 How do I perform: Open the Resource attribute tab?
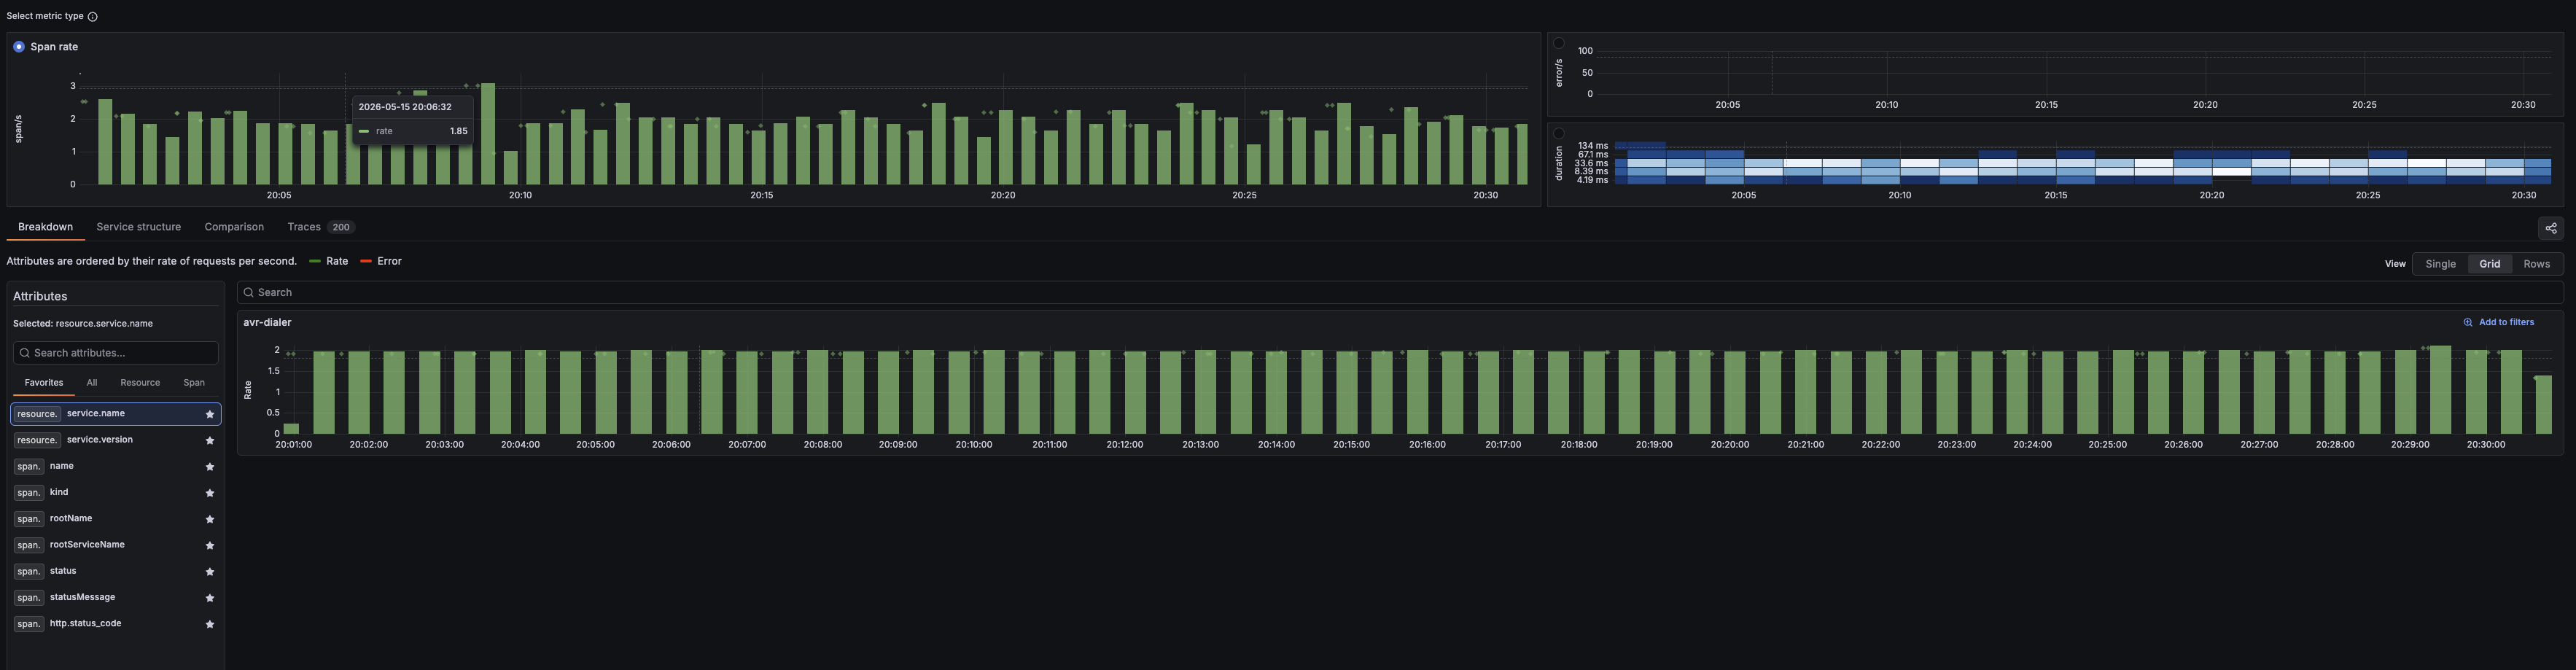pyautogui.click(x=140, y=383)
